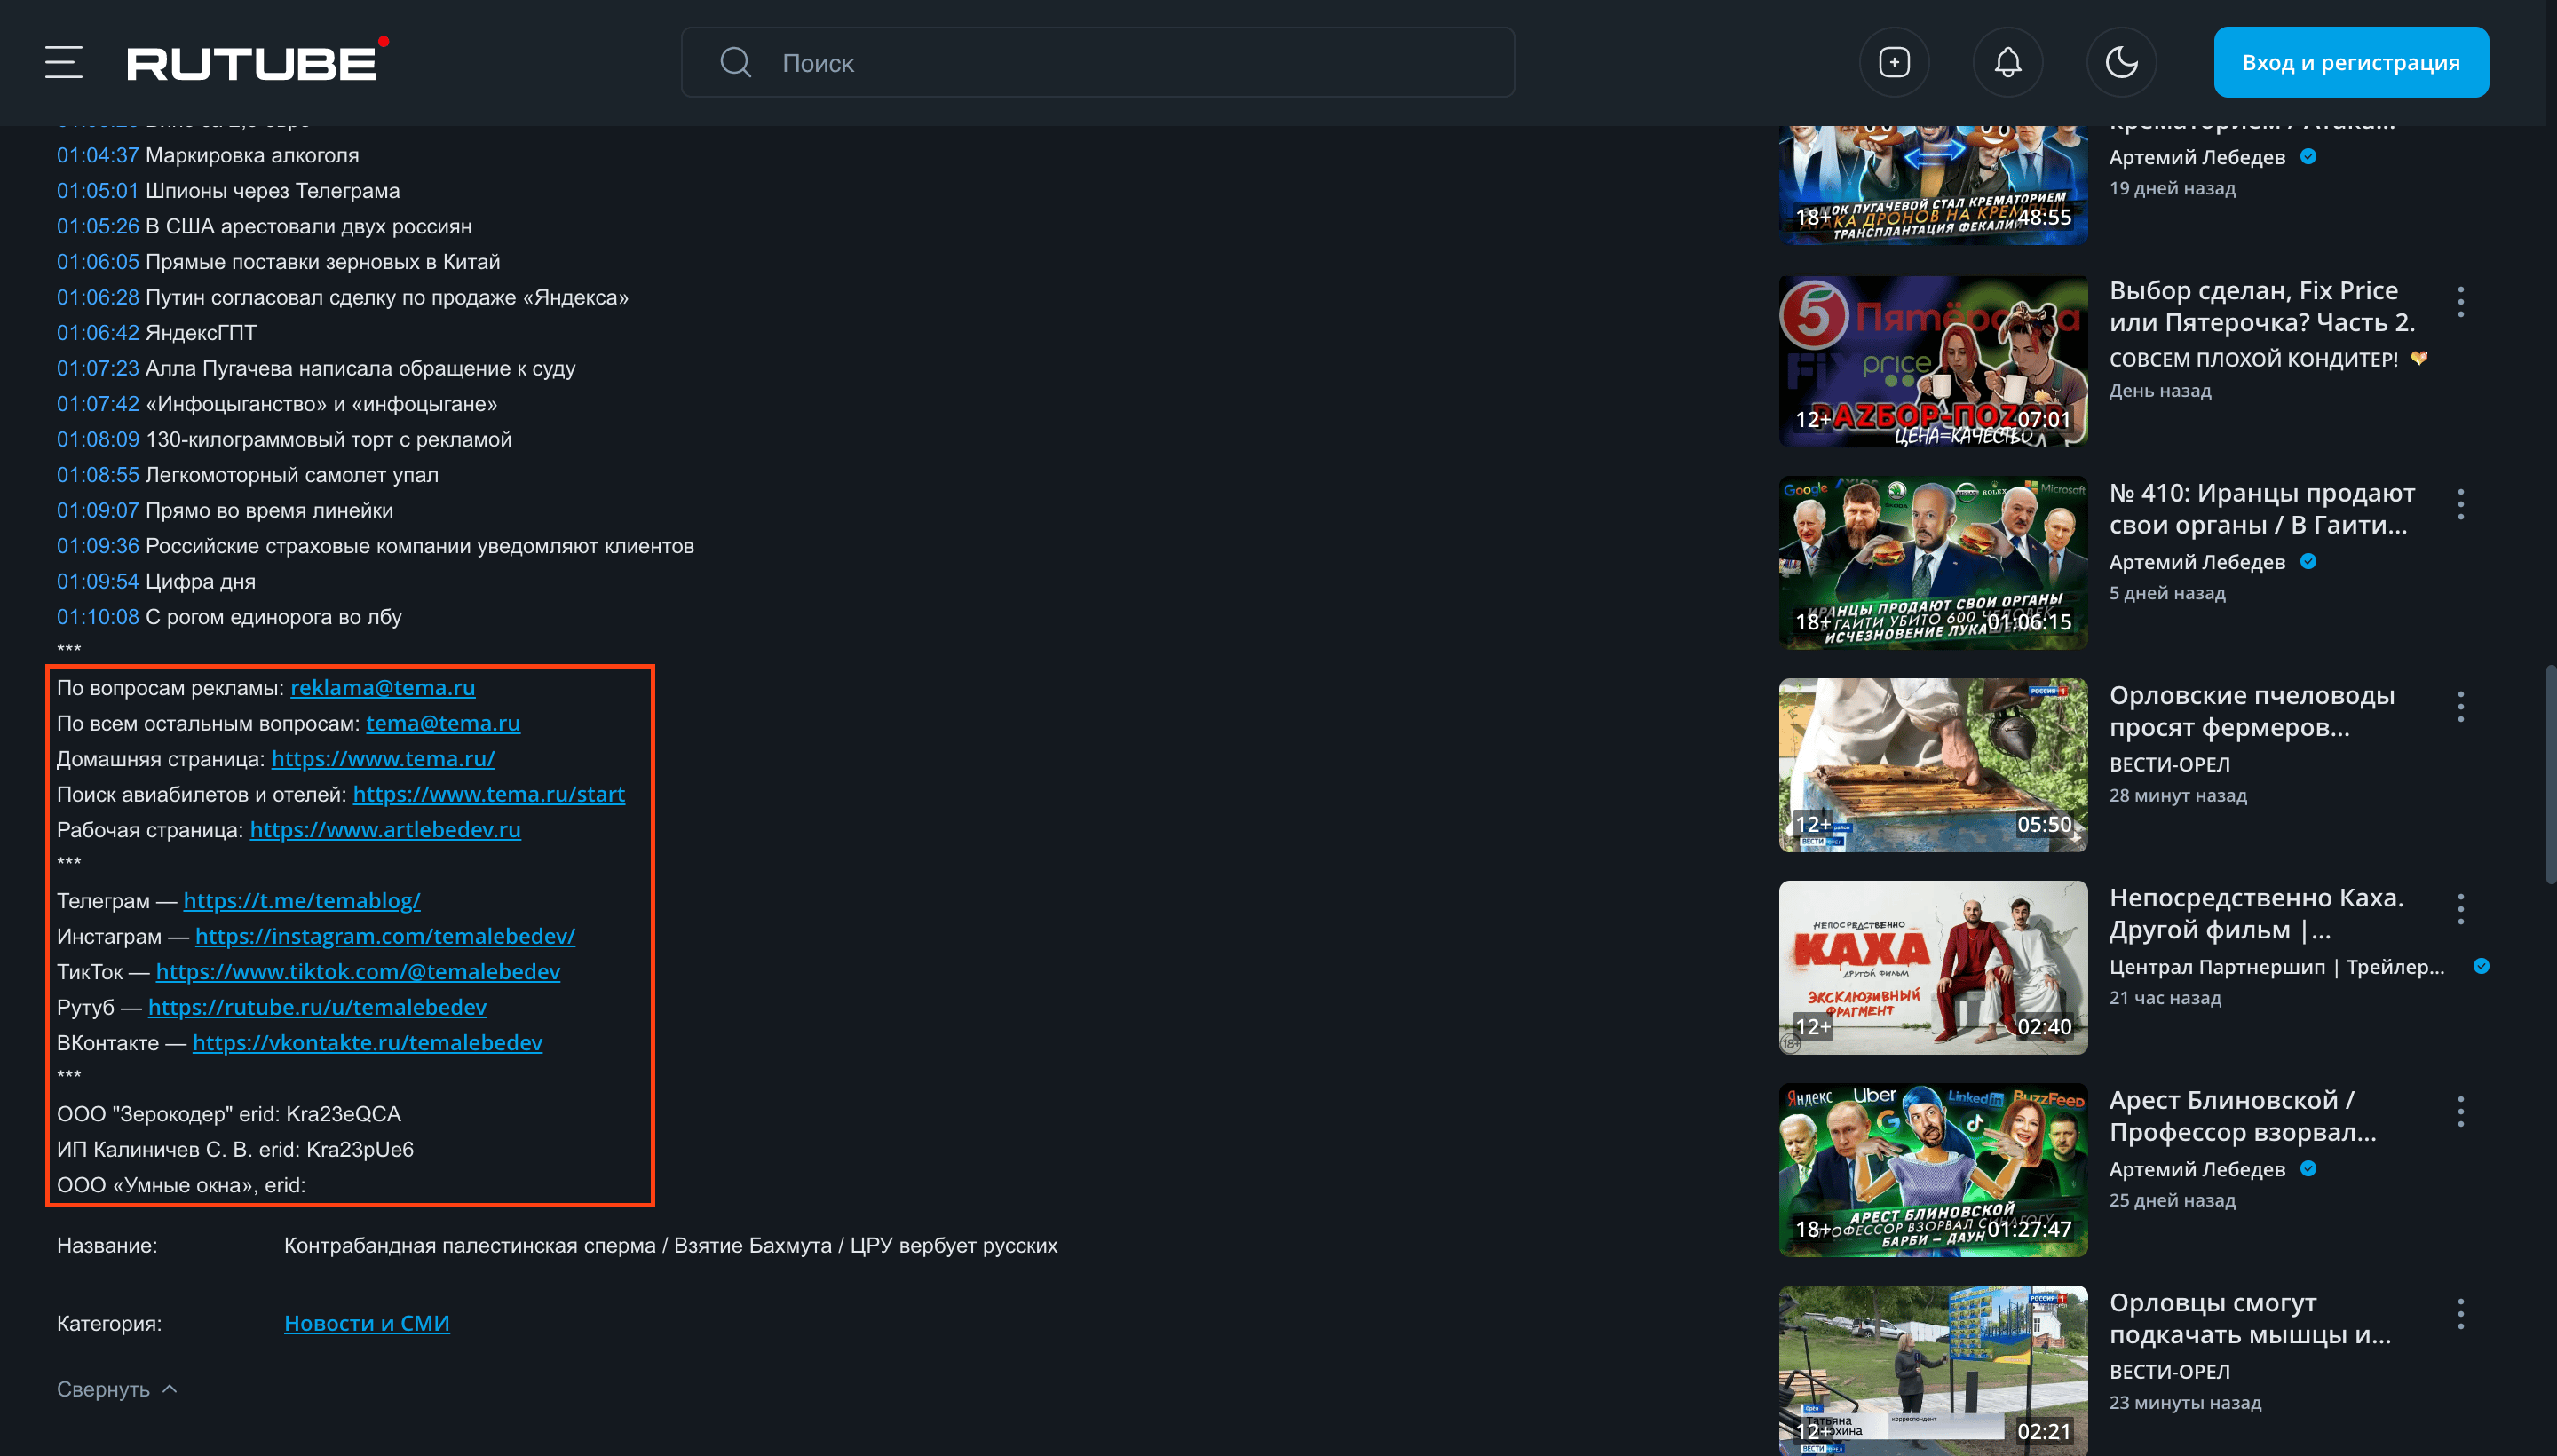
Task: Open three-dot menu for №410 video
Action: pos(2460,504)
